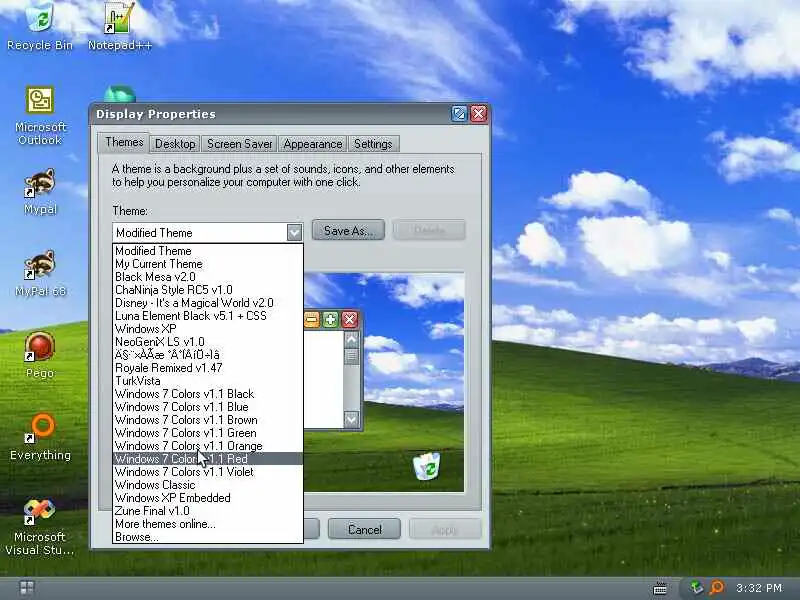Choose Black Mesa v2.0 theme
The width and height of the screenshot is (800, 600).
coord(208,277)
